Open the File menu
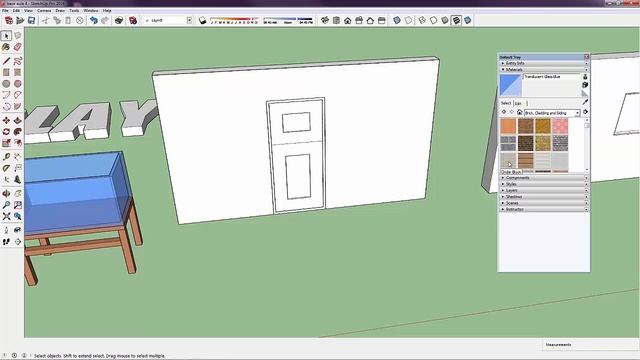The width and height of the screenshot is (640, 360). 5,11
